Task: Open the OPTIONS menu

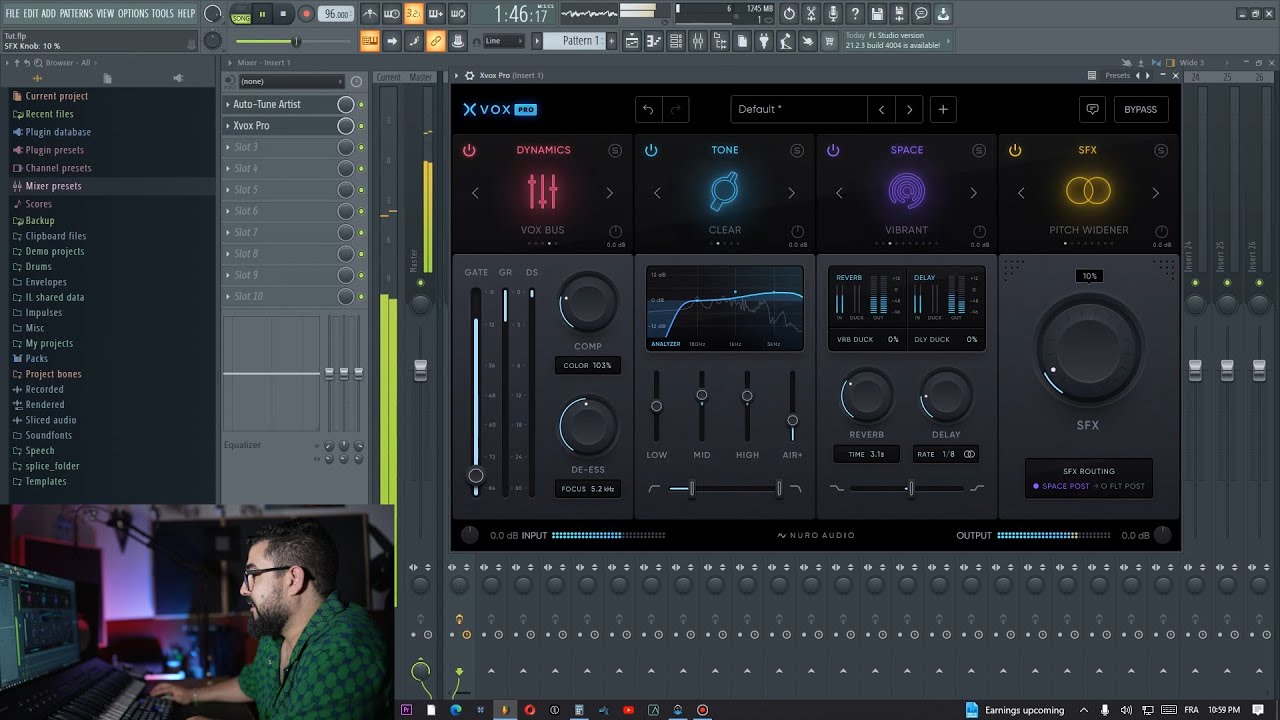Action: pos(133,13)
